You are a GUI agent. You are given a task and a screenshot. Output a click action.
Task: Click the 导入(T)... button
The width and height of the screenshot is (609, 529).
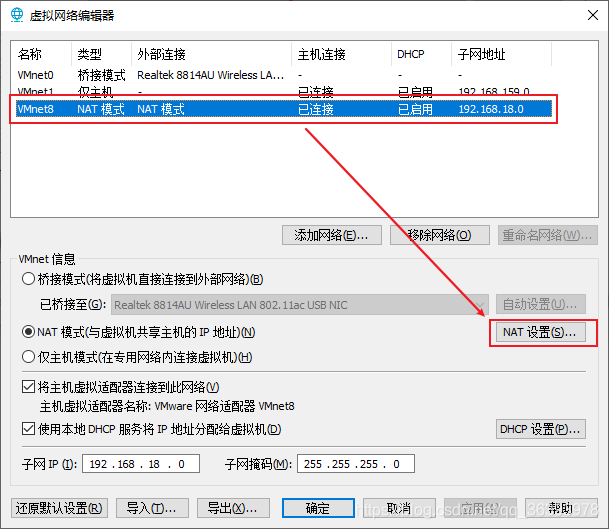[152, 508]
